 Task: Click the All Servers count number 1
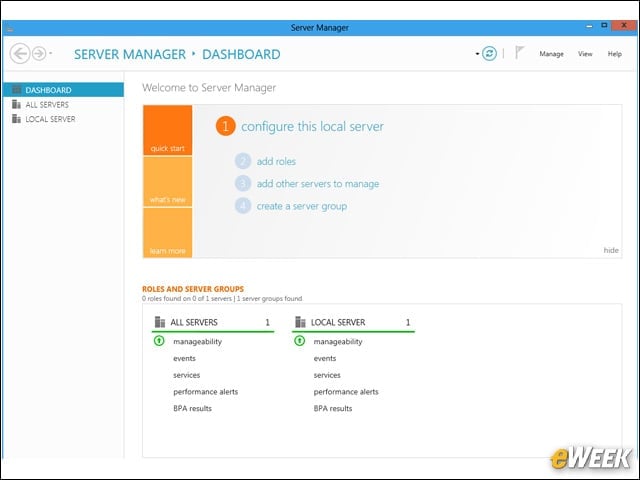(x=267, y=322)
